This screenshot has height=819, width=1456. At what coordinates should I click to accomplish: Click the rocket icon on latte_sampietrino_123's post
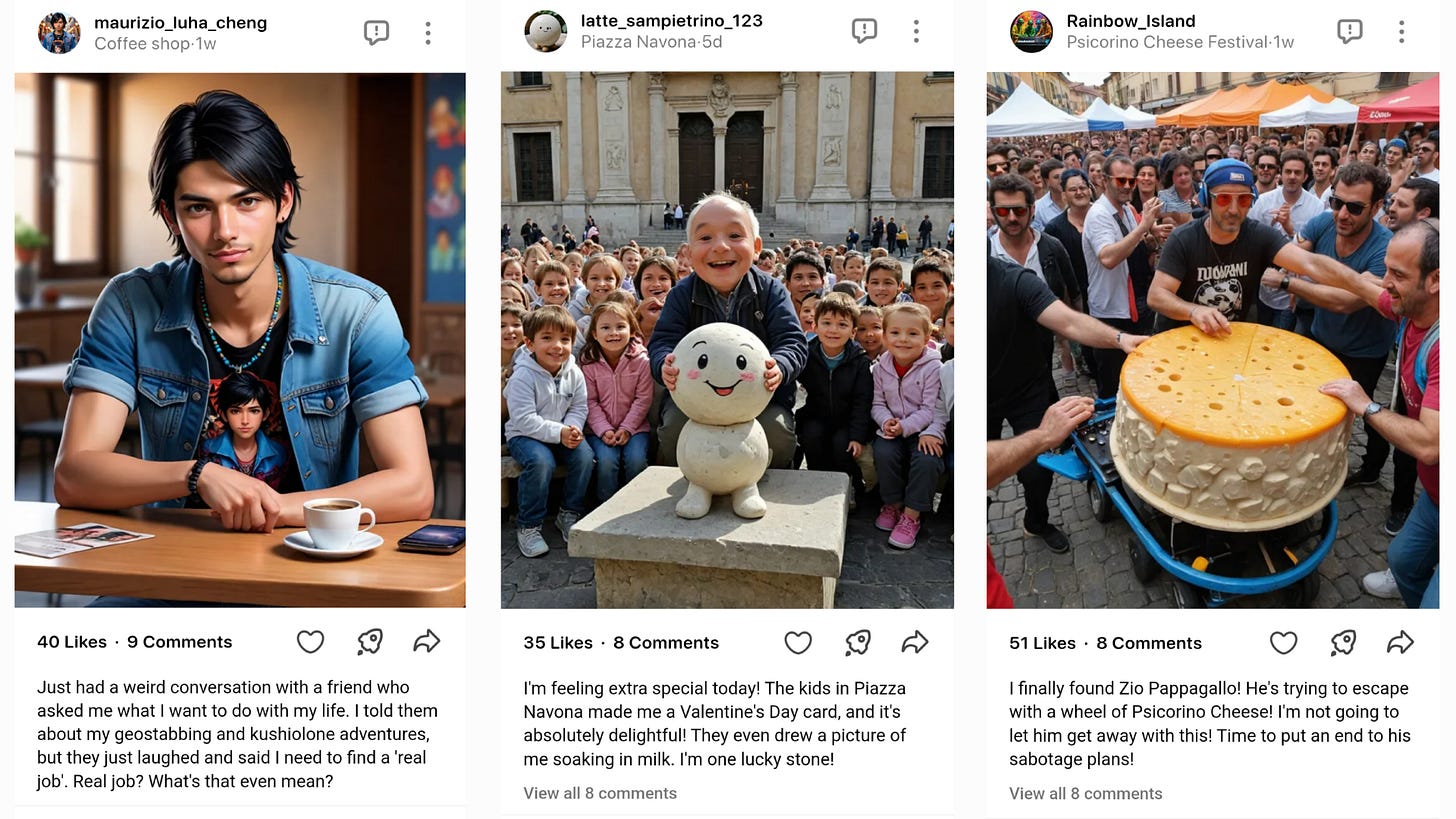[x=857, y=642]
